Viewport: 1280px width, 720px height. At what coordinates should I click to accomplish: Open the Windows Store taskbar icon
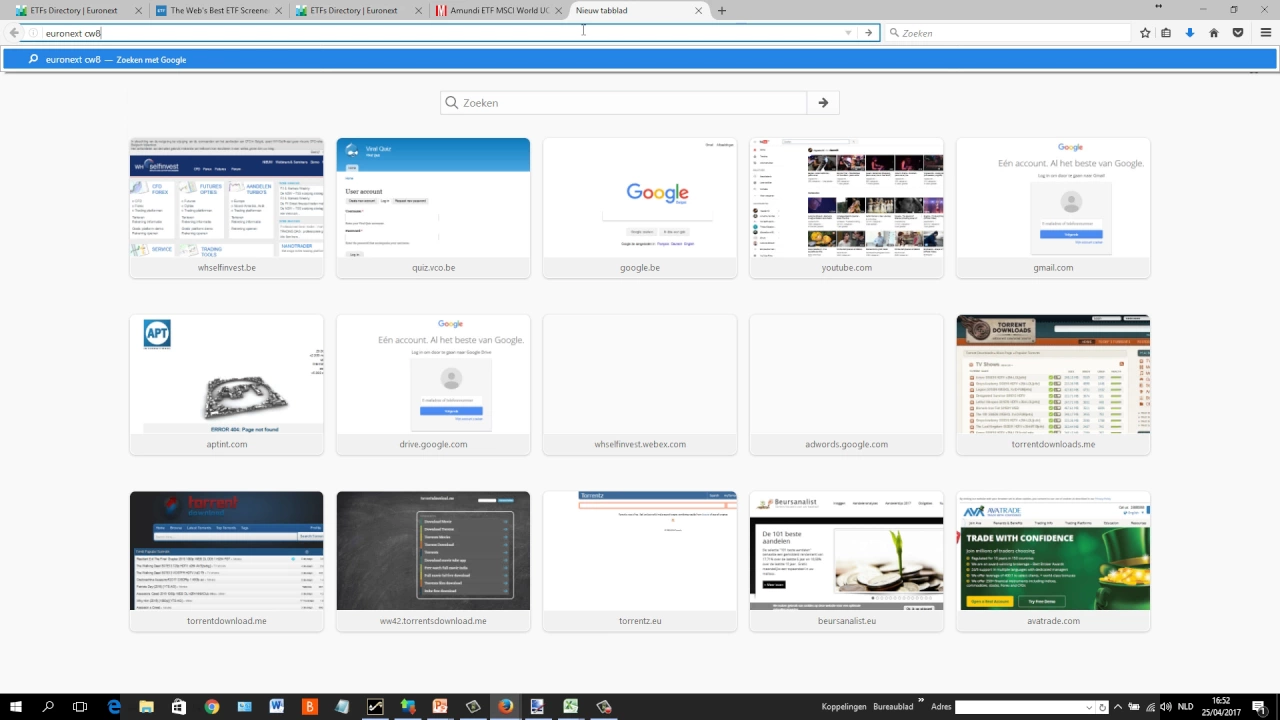click(x=179, y=706)
